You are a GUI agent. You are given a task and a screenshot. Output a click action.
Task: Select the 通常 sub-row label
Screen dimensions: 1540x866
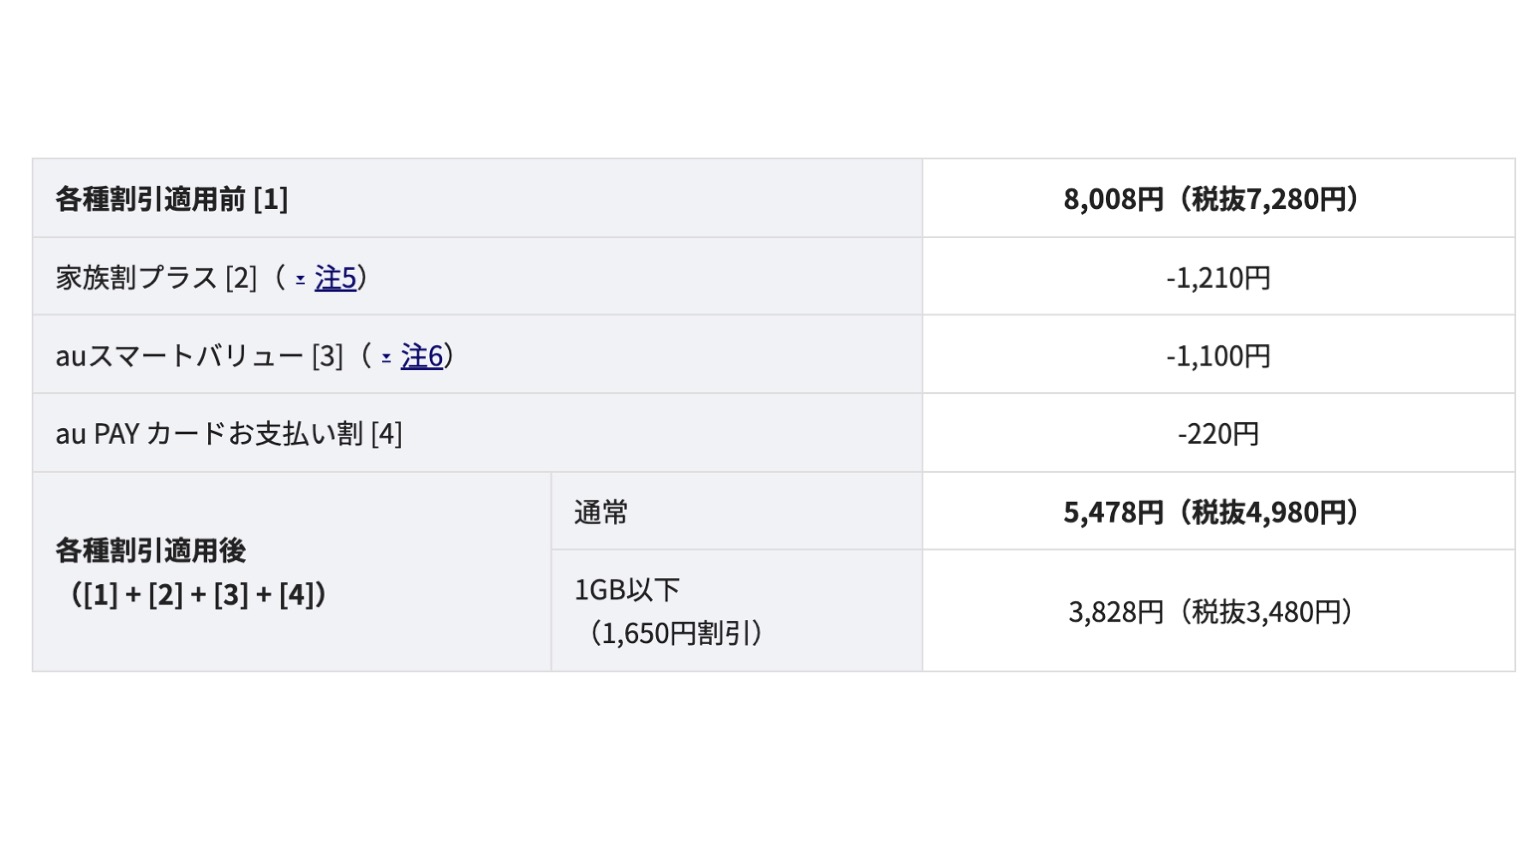[x=601, y=512]
